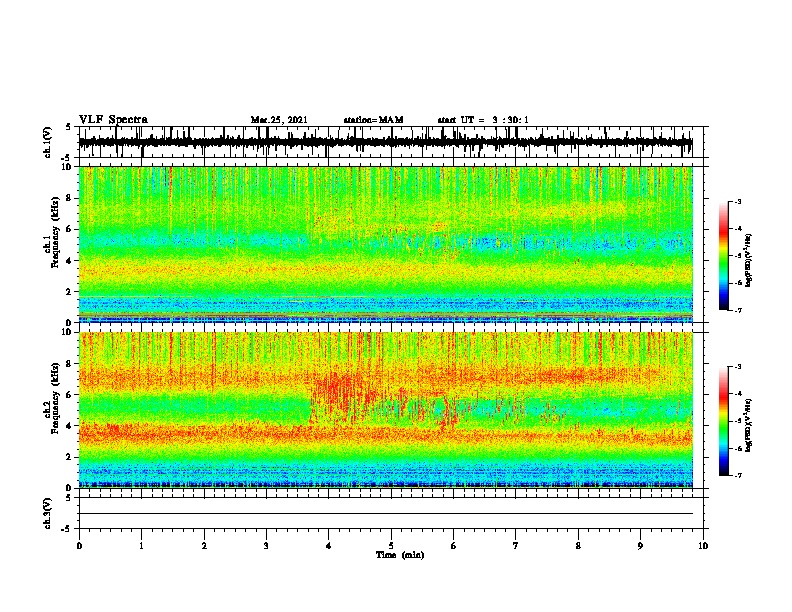Click the ch.2 spectrogram "4" kHz tick label
Image resolution: width=792 pixels, height=612 pixels.
[x=71, y=426]
